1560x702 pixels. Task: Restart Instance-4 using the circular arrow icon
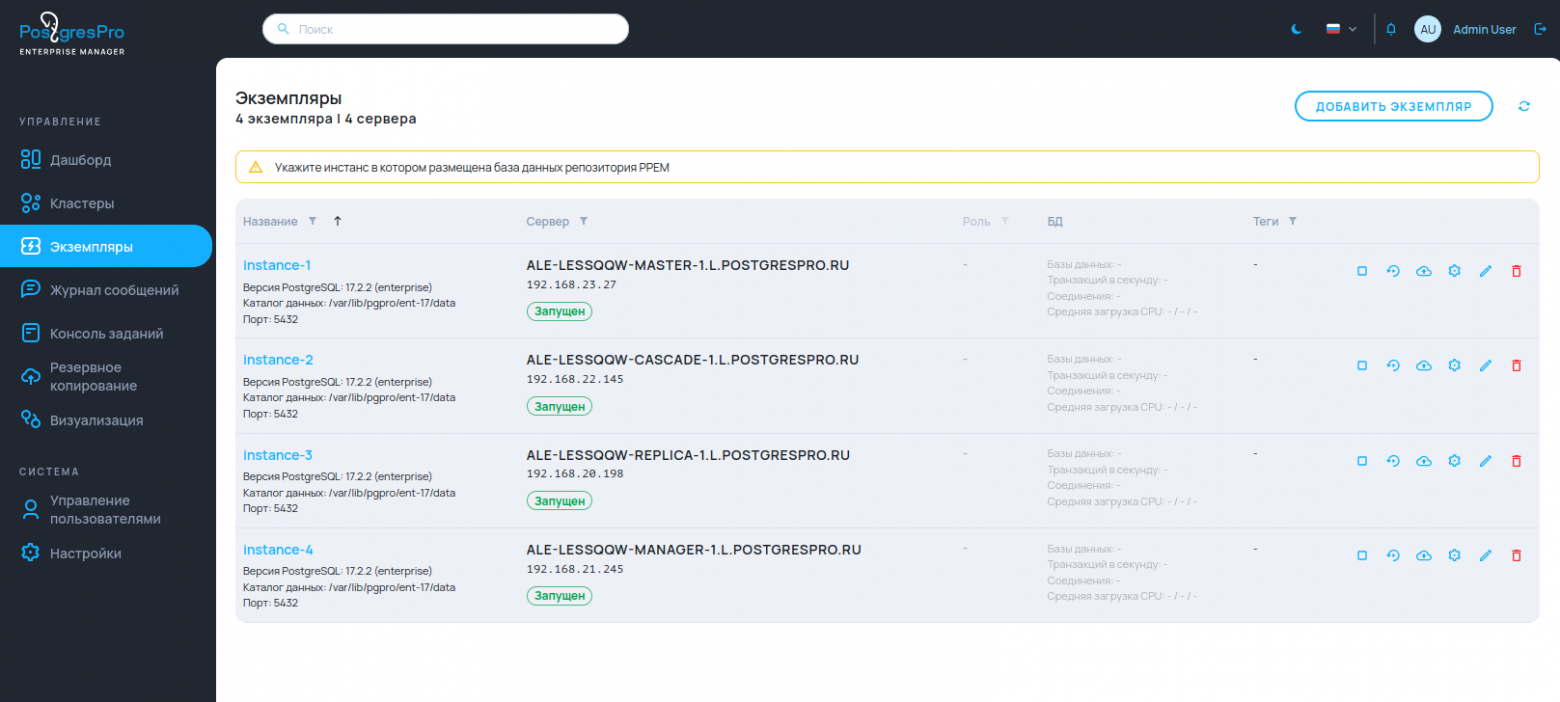(x=1392, y=555)
